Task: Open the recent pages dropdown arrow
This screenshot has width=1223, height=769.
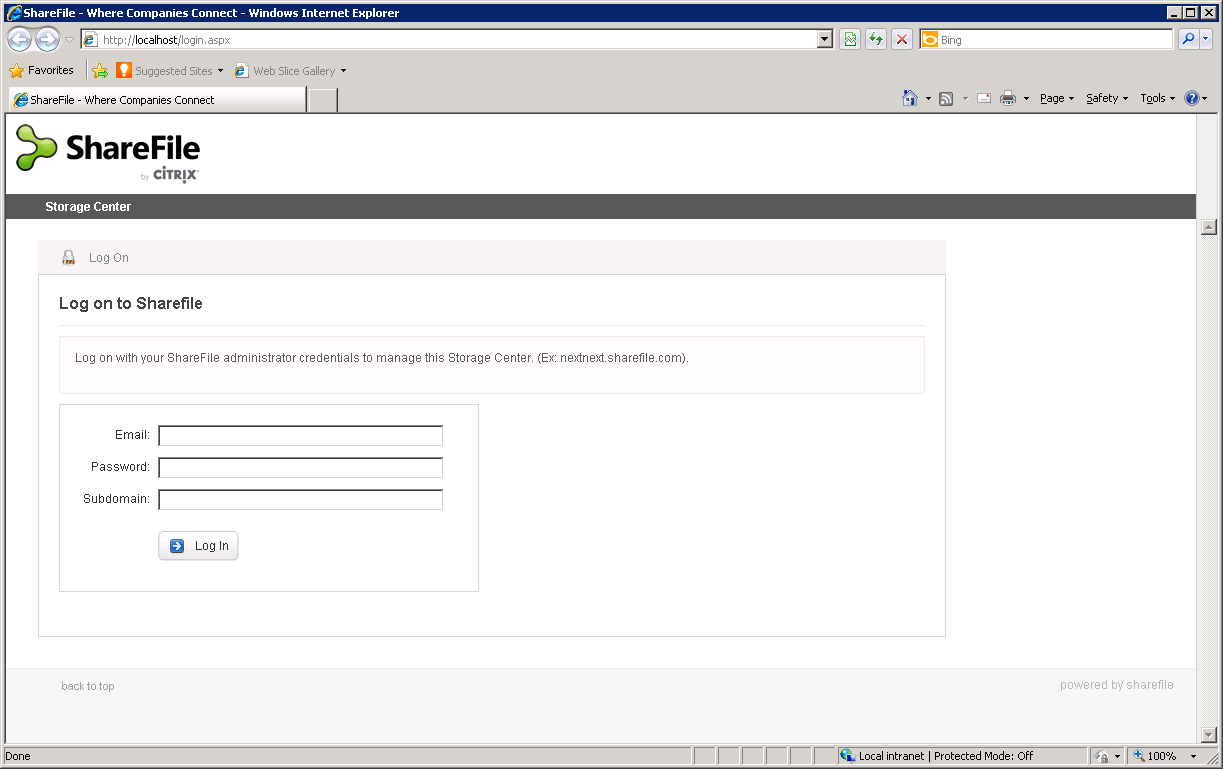Action: [x=69, y=40]
